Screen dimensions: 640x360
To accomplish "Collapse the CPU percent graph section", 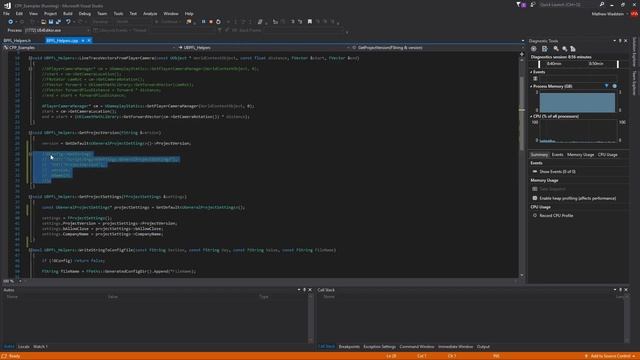I will tap(531, 116).
